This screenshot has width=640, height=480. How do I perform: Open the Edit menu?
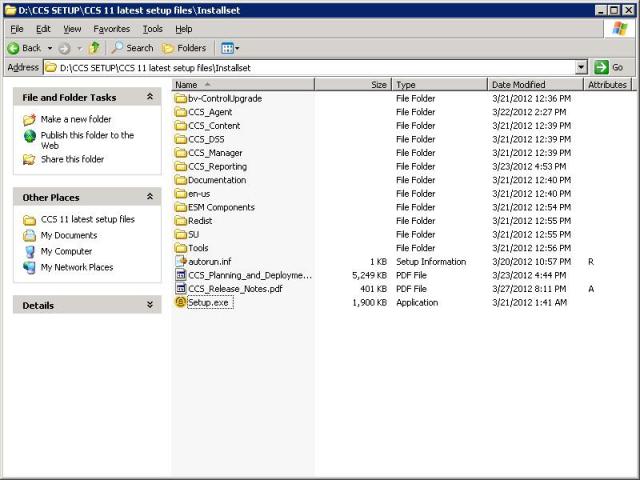click(43, 29)
